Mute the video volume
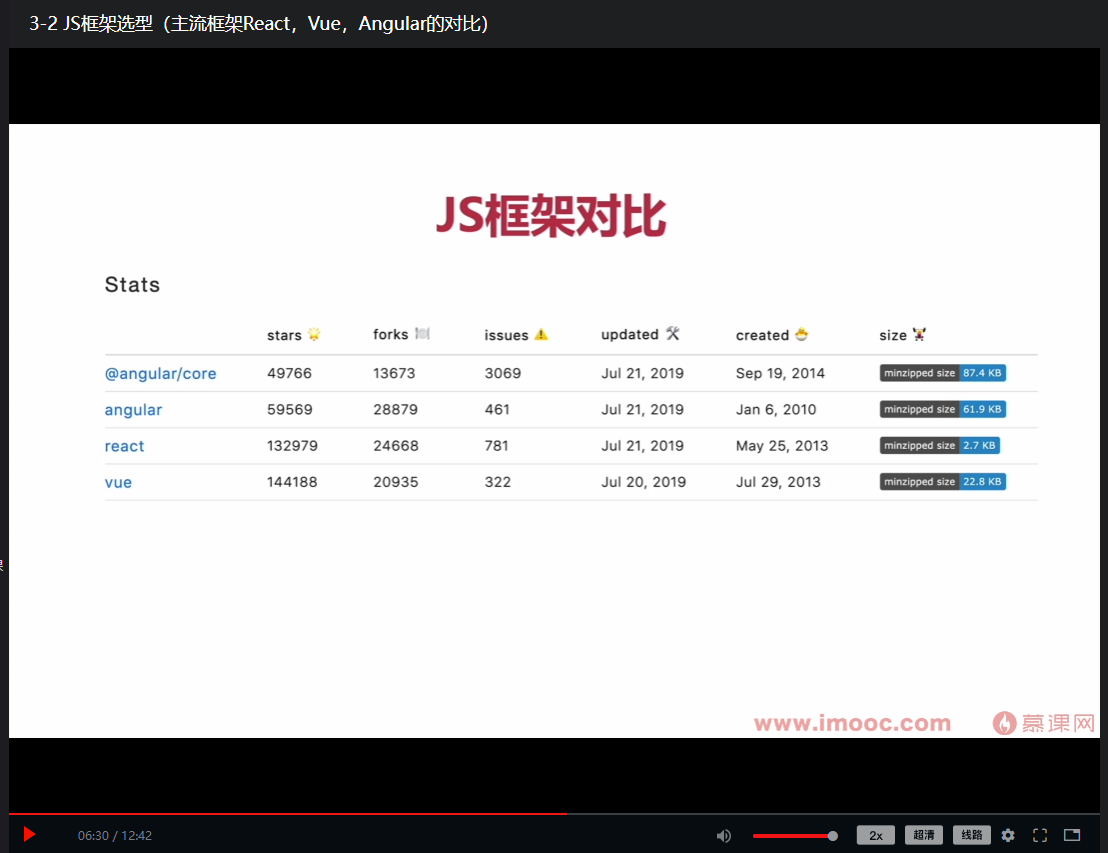 click(724, 836)
